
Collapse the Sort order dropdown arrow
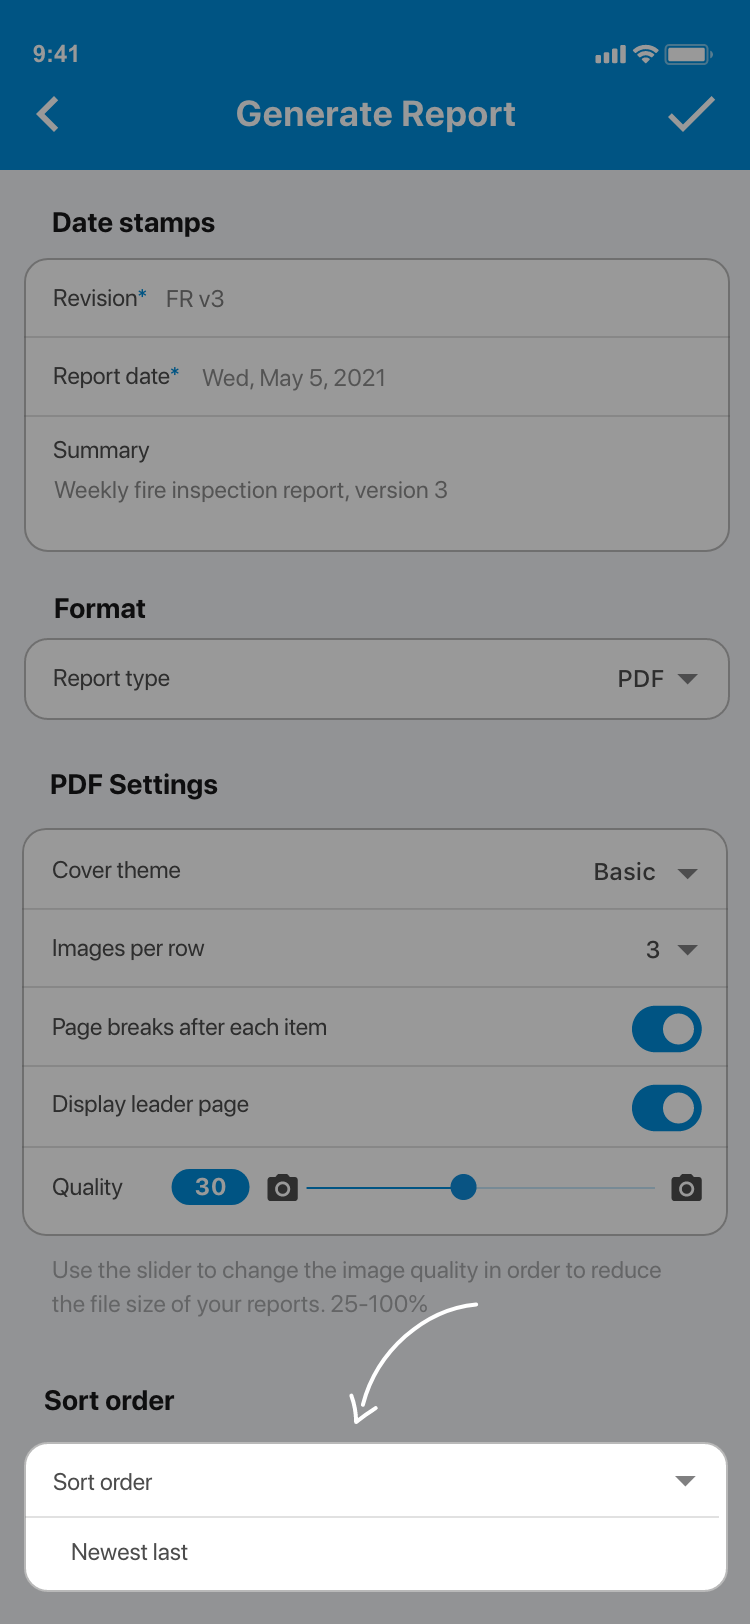pyautogui.click(x=685, y=1481)
